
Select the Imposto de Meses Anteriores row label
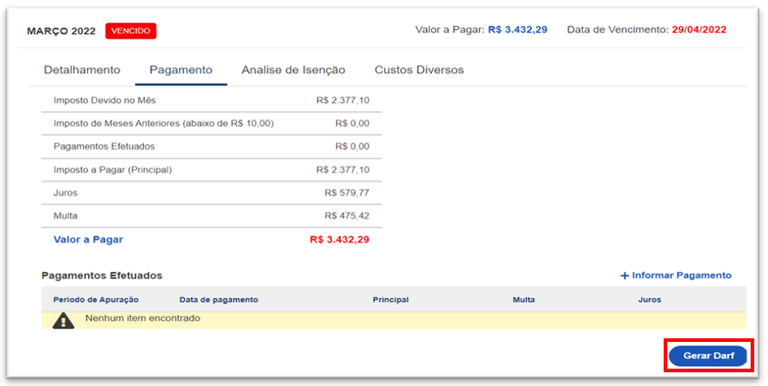[x=164, y=123]
